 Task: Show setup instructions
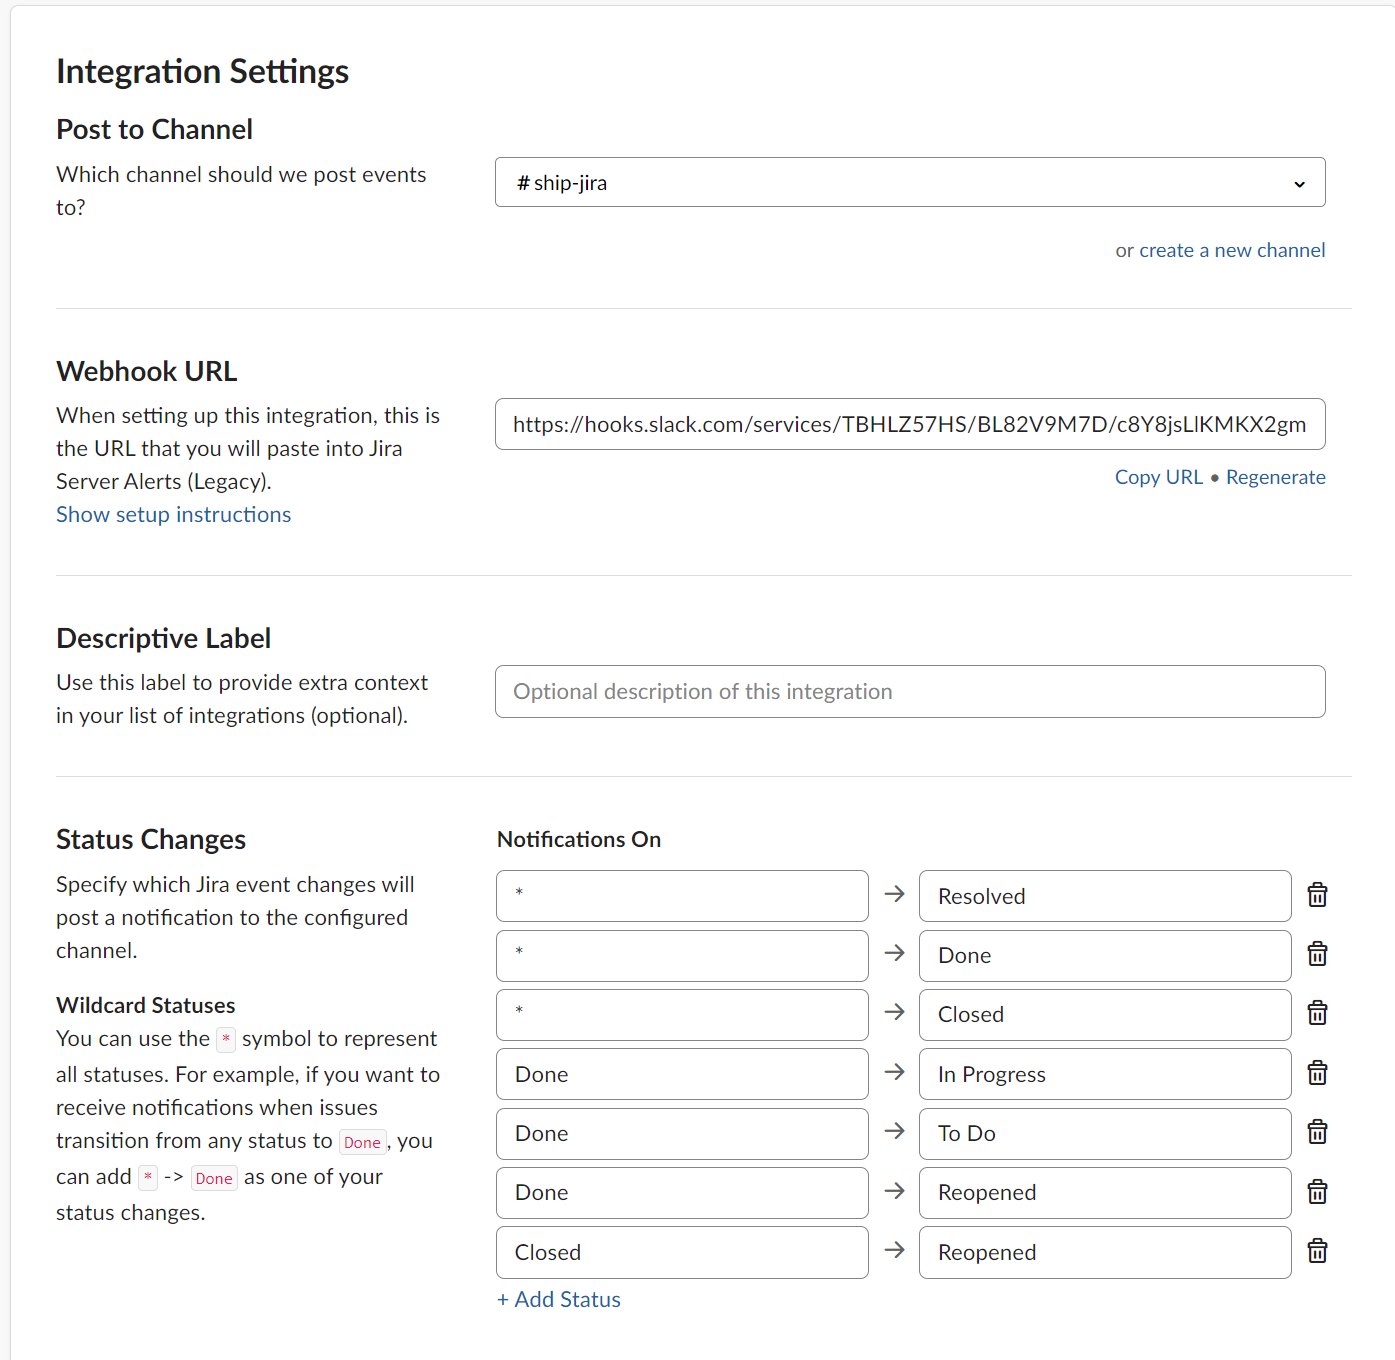(174, 514)
